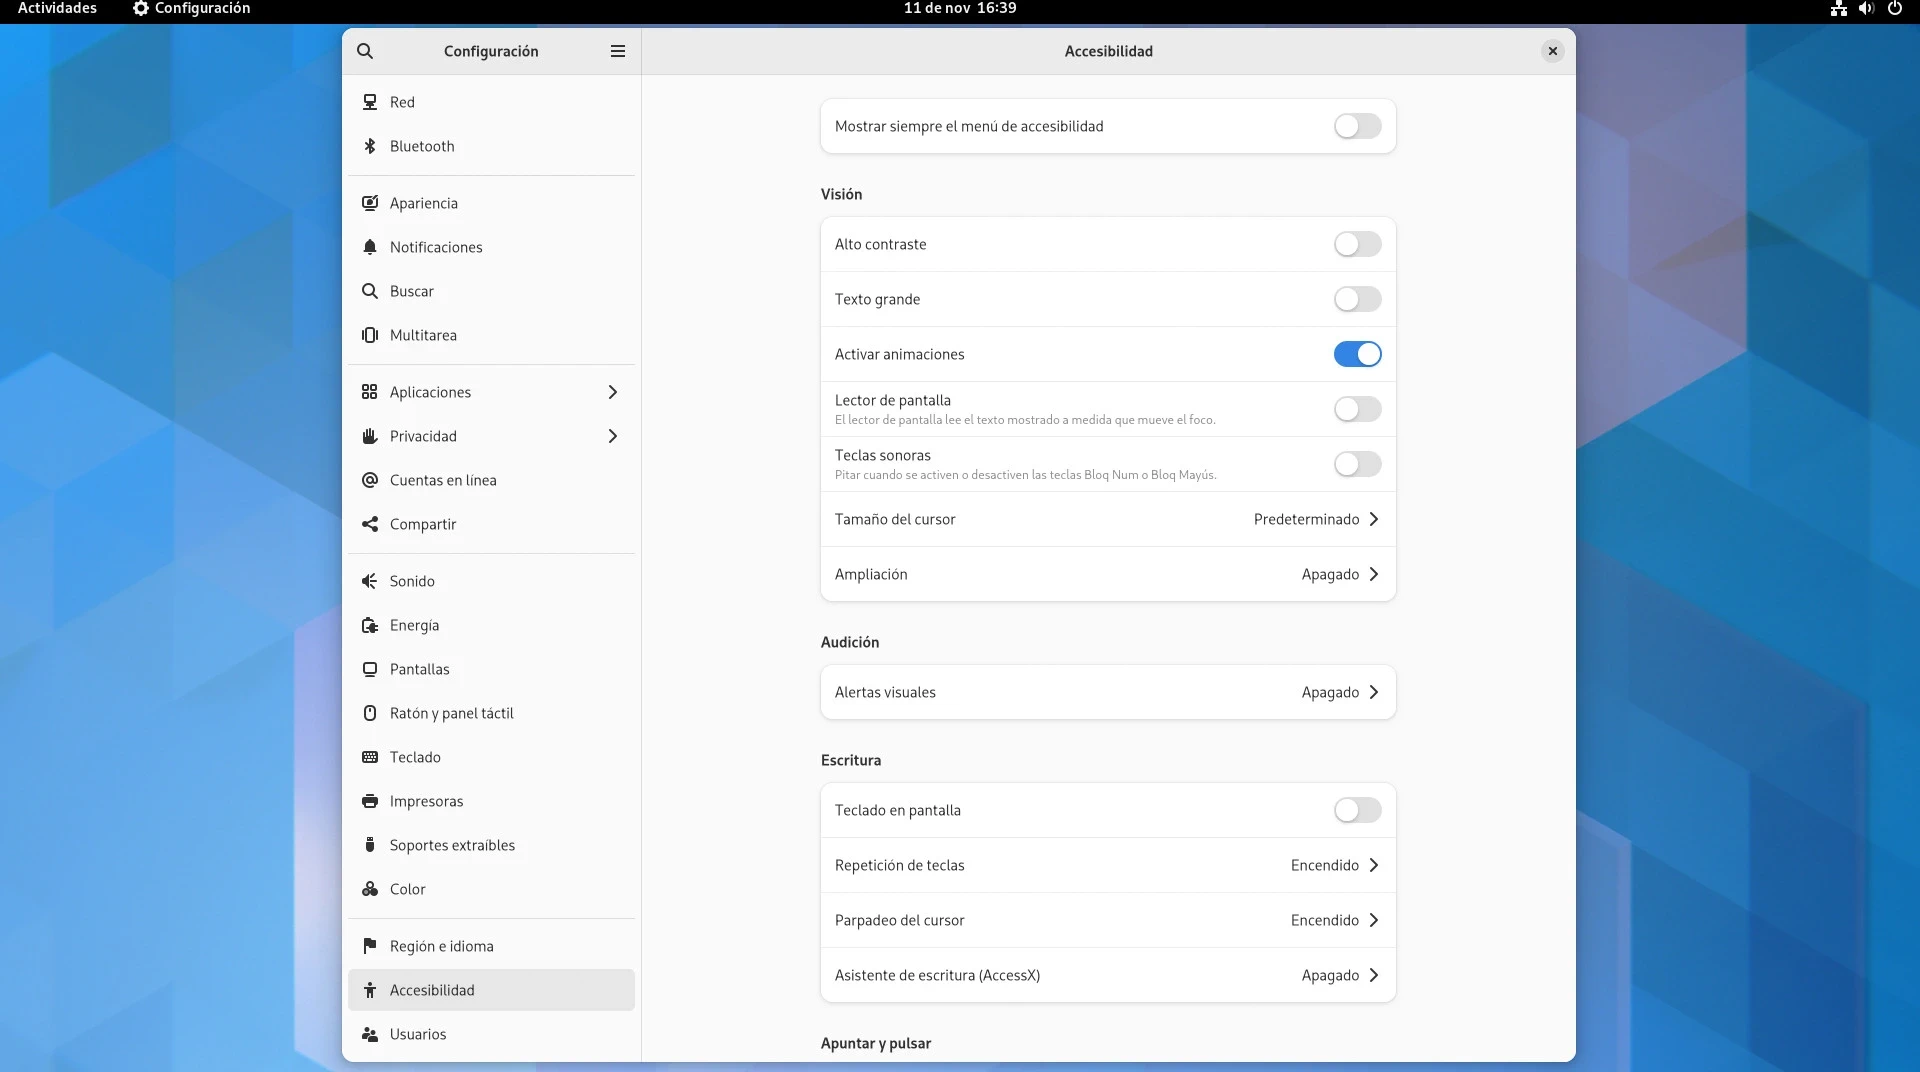This screenshot has height=1072, width=1920.
Task: Open the Alertas visuales settings
Action: click(x=1107, y=692)
